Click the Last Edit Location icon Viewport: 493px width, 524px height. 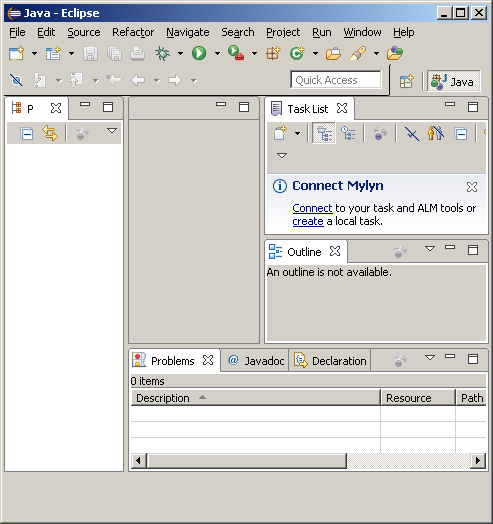(x=114, y=80)
